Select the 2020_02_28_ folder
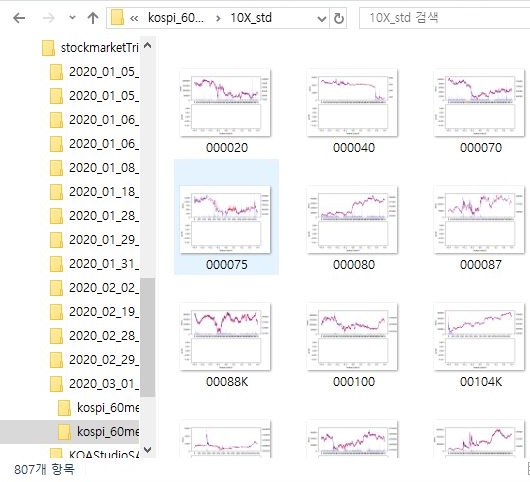 (104, 336)
